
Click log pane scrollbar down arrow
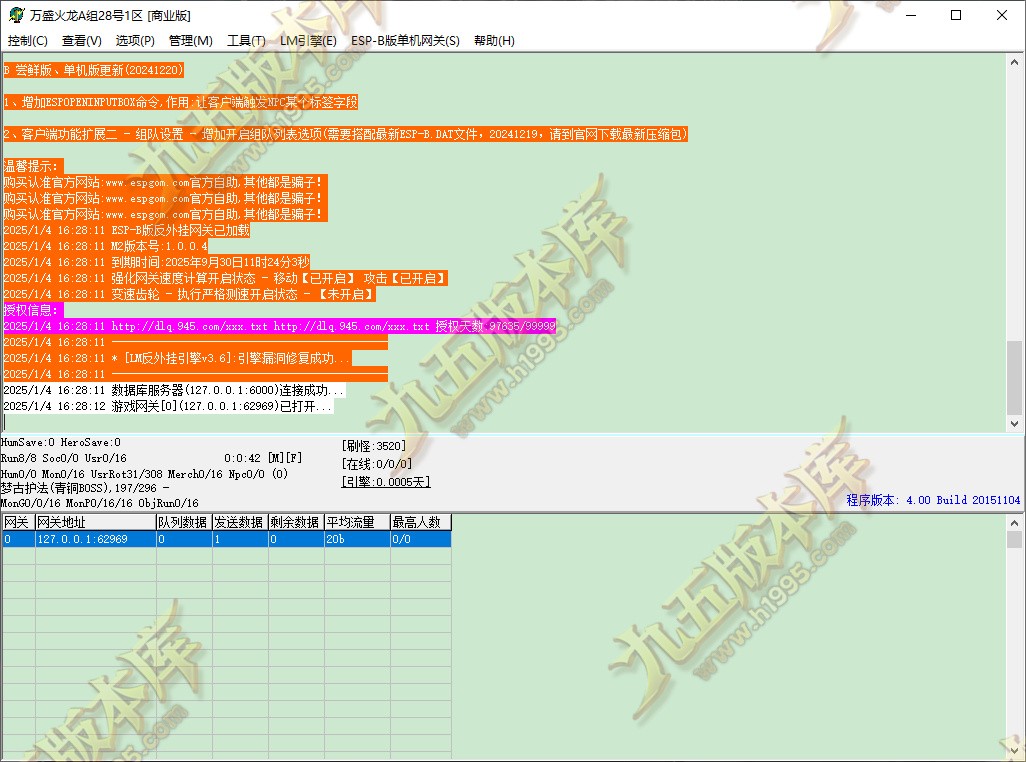pos(1014,424)
